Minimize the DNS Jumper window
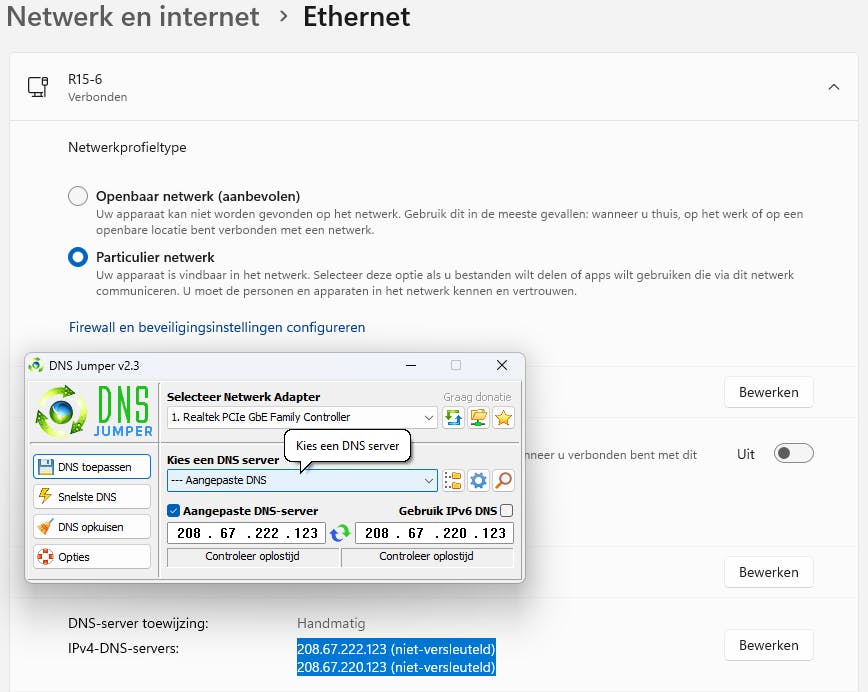 pos(411,365)
